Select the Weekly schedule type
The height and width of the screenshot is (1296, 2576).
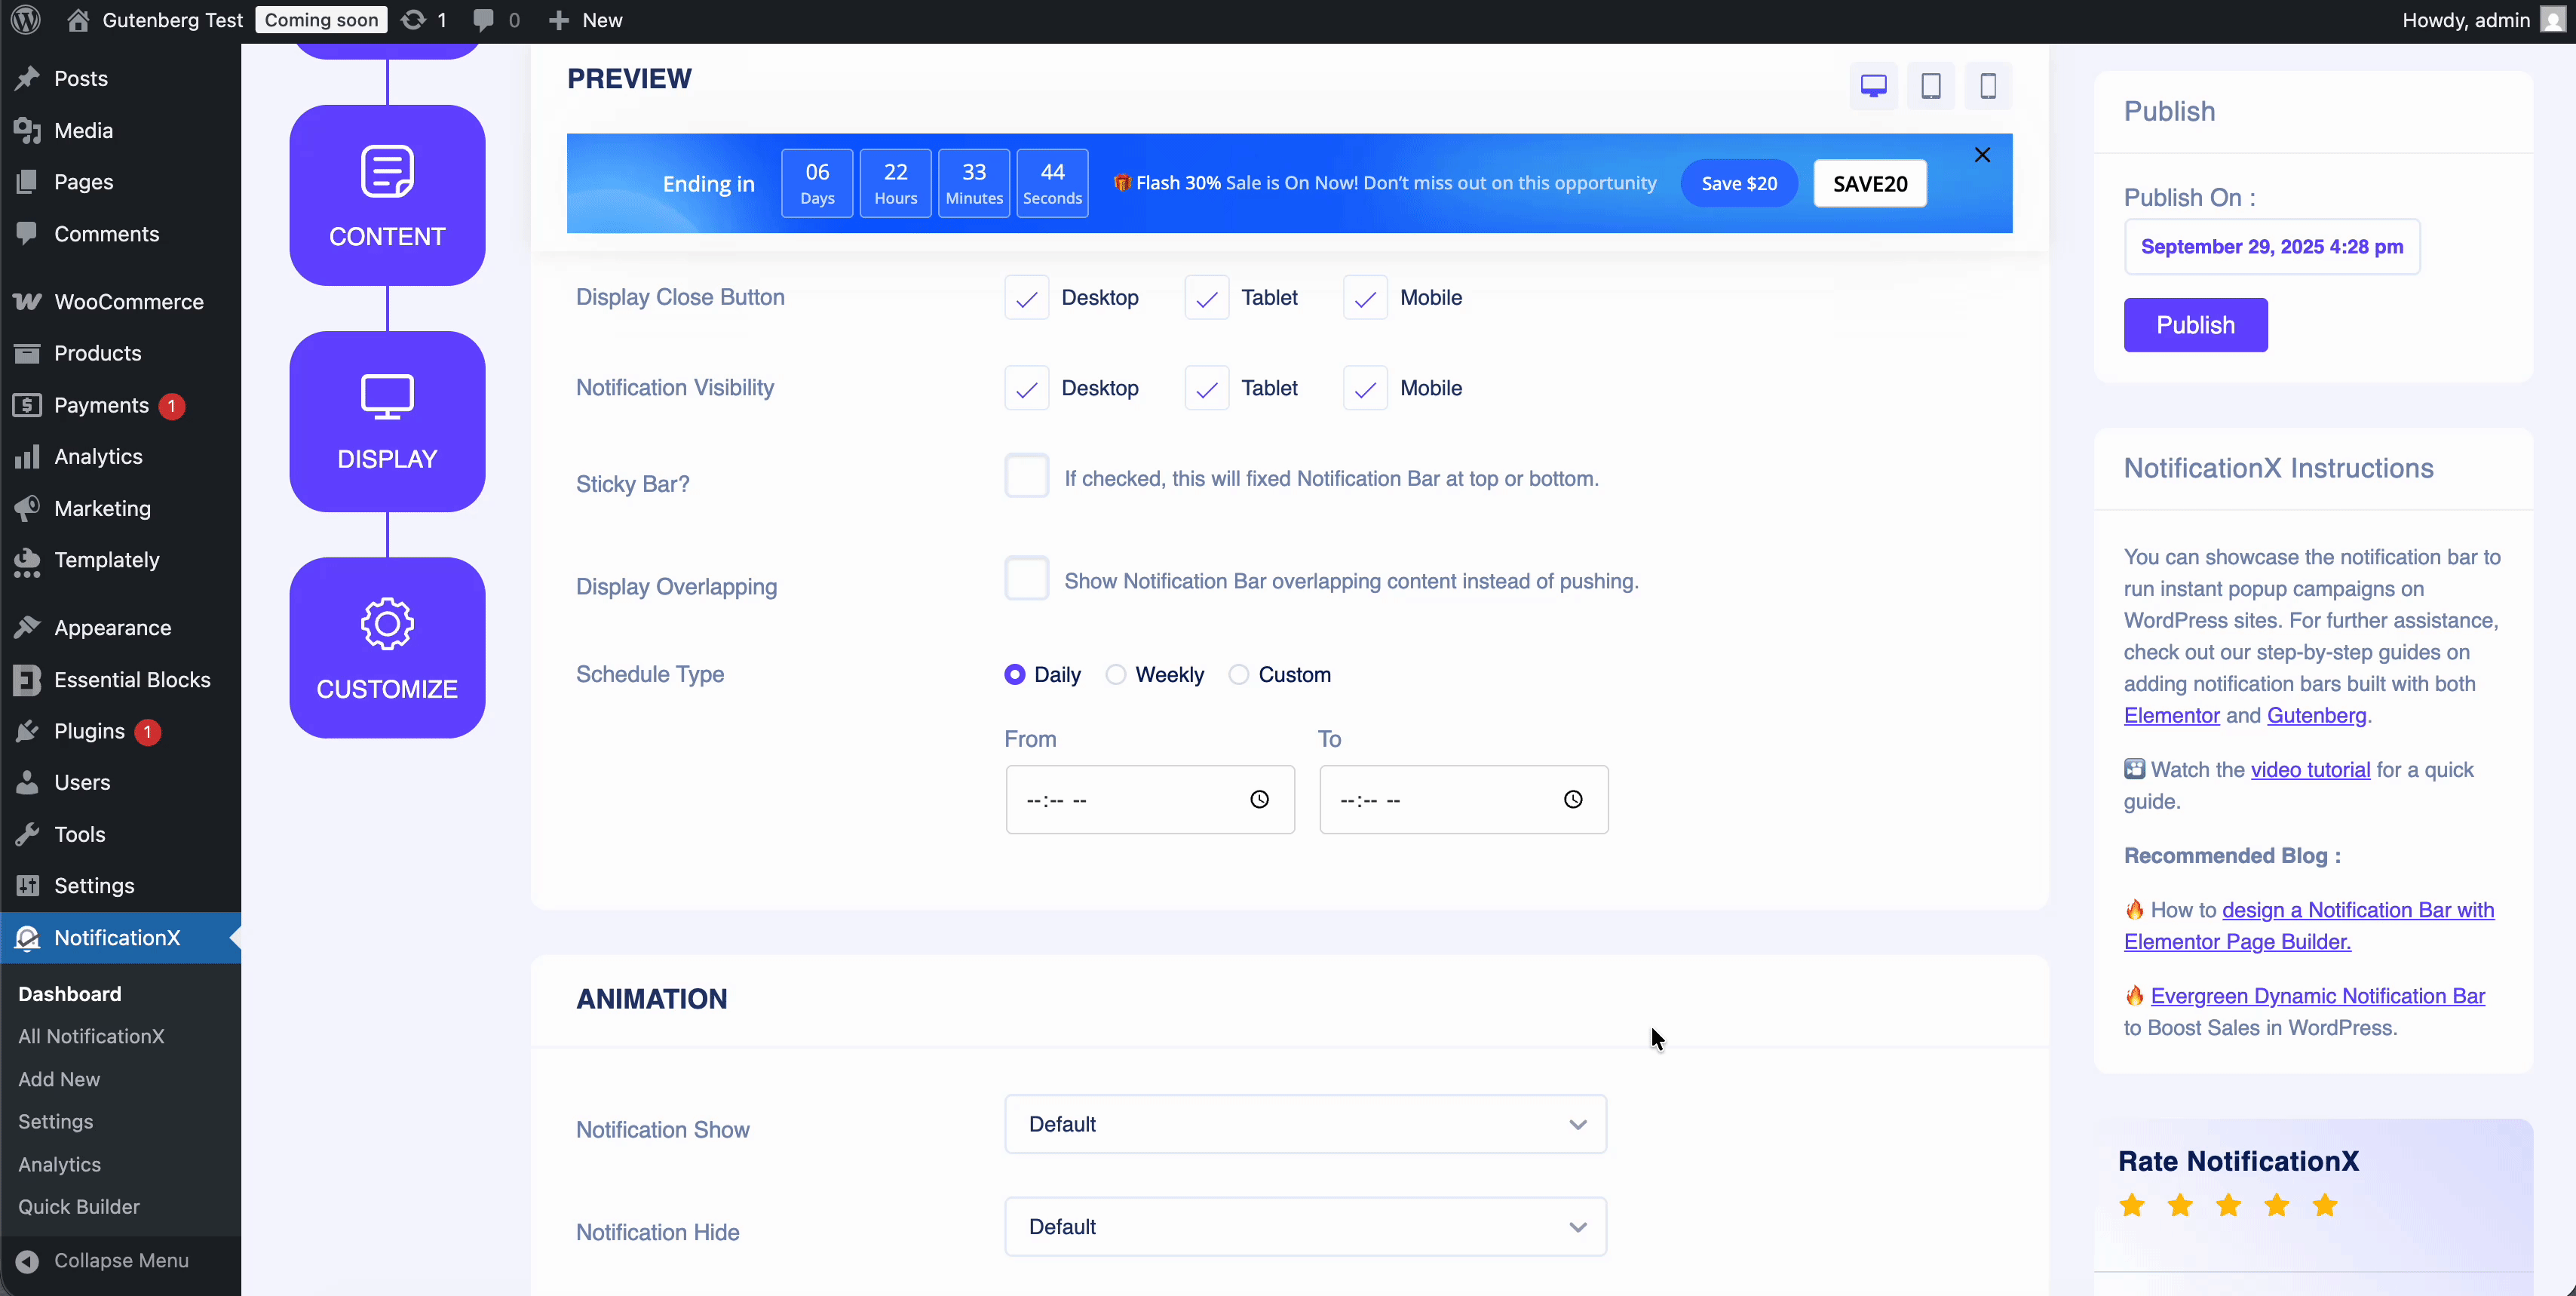pos(1116,675)
